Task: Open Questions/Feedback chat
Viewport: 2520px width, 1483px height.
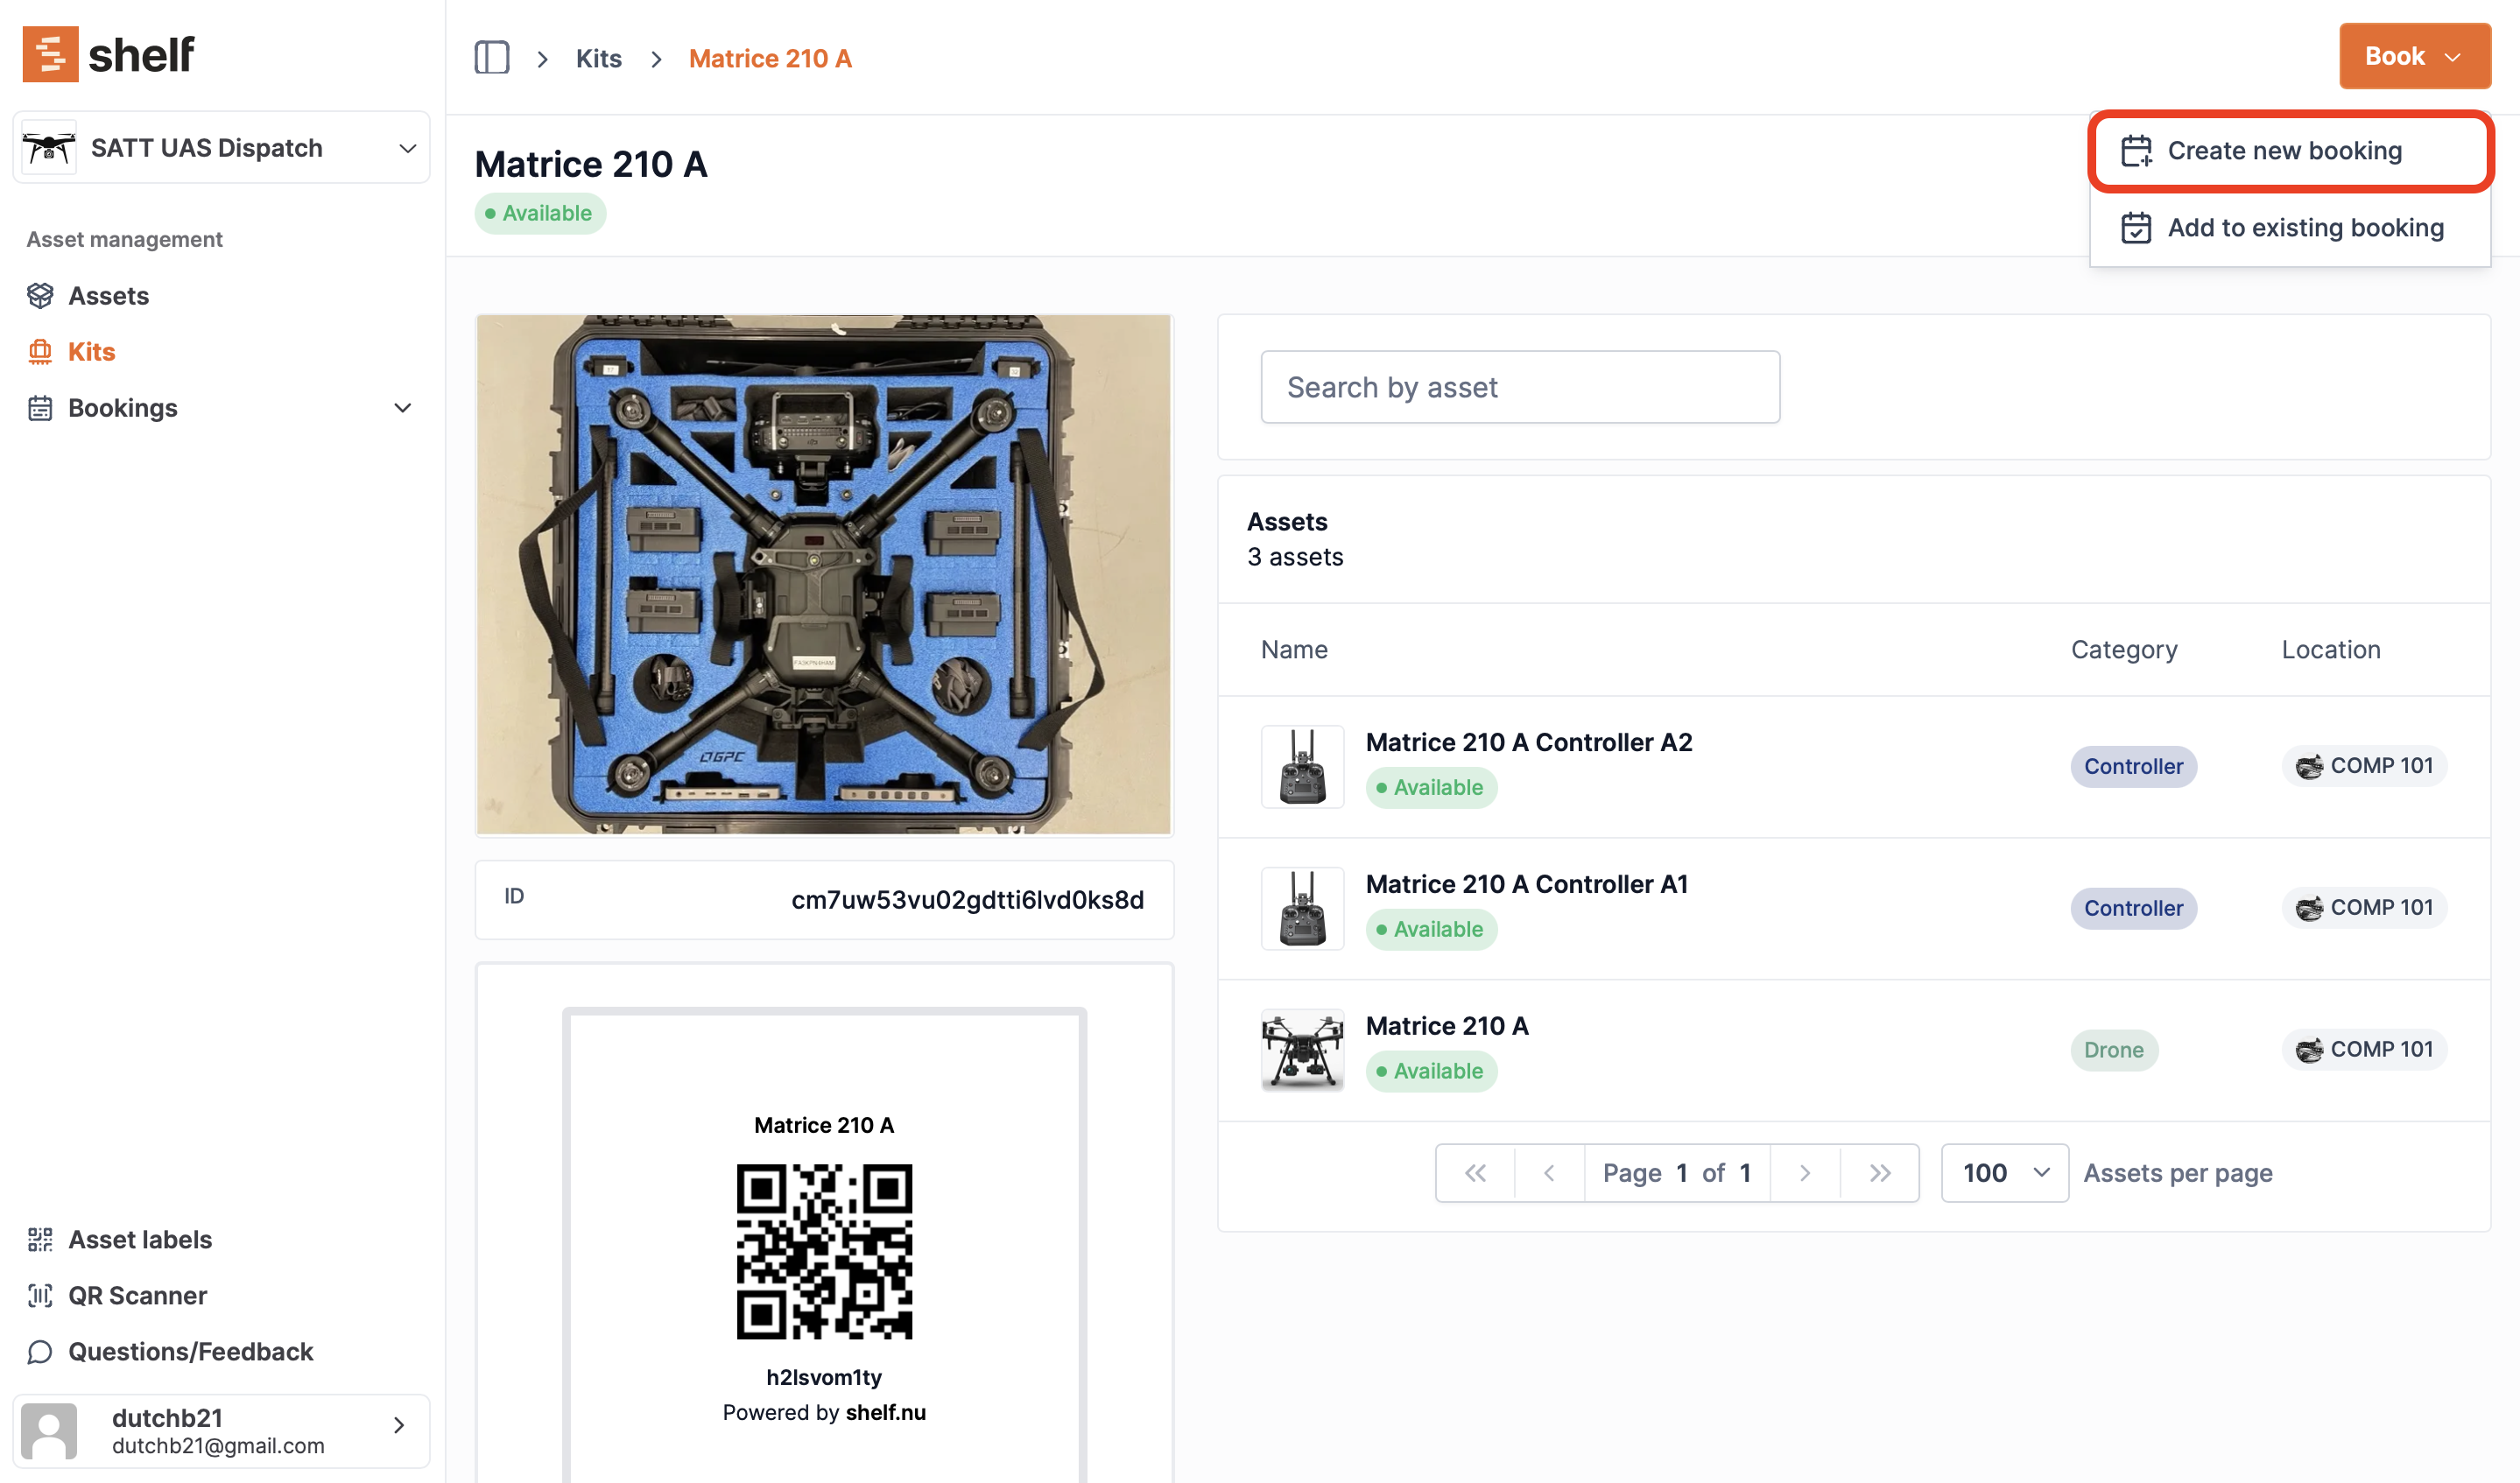Action: 190,1351
